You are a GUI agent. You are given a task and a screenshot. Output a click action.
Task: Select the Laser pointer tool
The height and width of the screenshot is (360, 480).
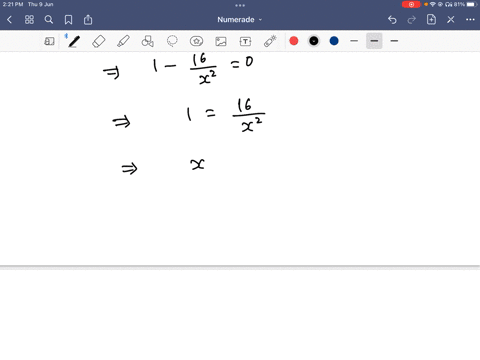coord(270,41)
